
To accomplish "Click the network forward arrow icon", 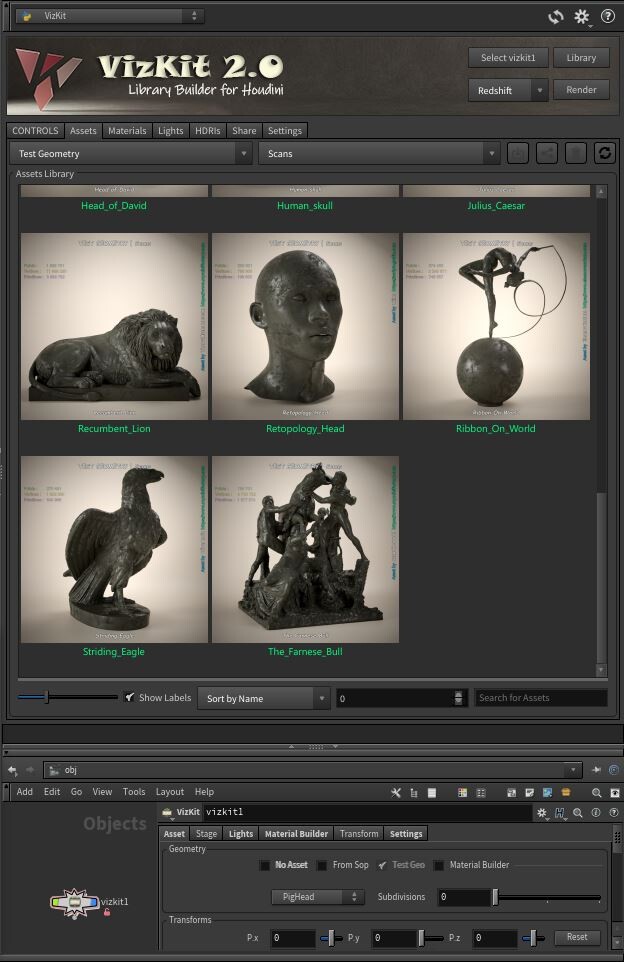I will coord(29,770).
